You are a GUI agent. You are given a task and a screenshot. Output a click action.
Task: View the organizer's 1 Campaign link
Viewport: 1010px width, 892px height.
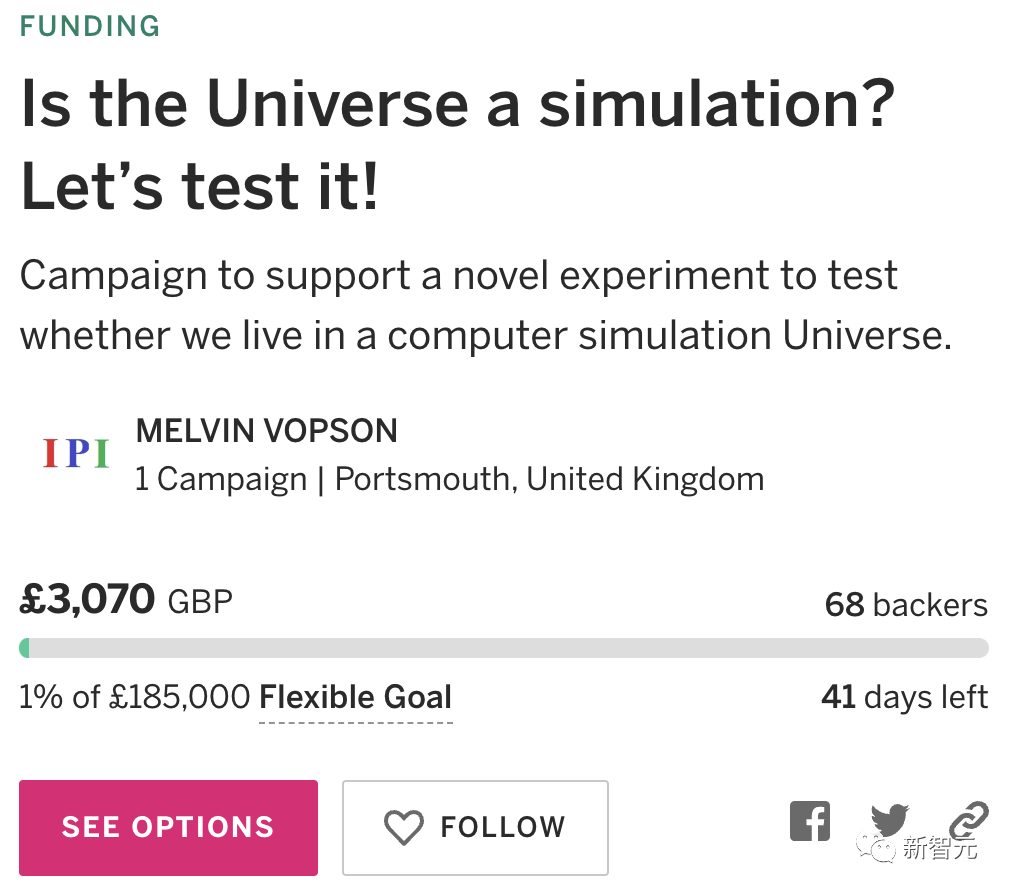tap(220, 479)
